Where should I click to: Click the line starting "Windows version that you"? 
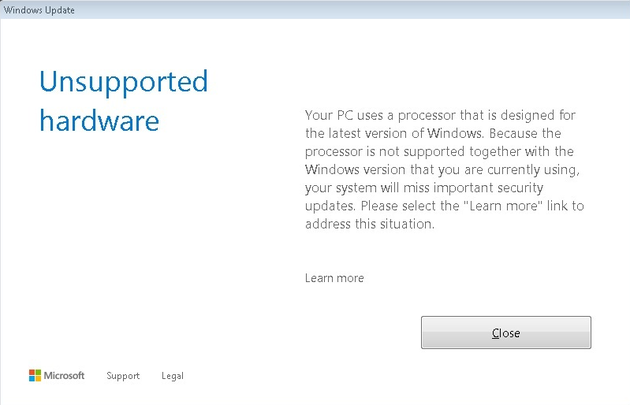click(441, 170)
